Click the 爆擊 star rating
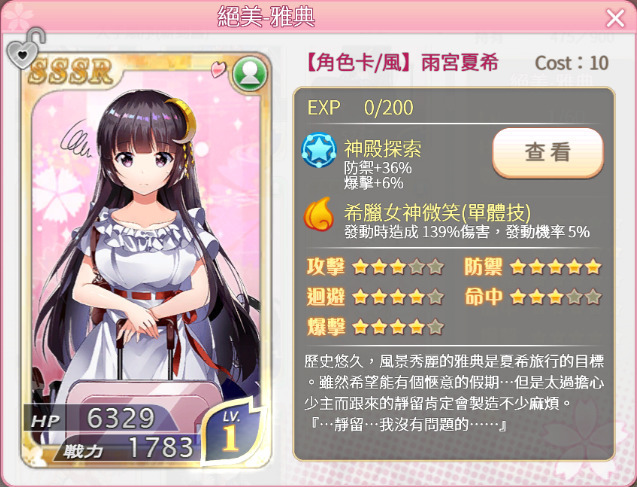The image size is (637, 487). pyautogui.click(x=398, y=327)
